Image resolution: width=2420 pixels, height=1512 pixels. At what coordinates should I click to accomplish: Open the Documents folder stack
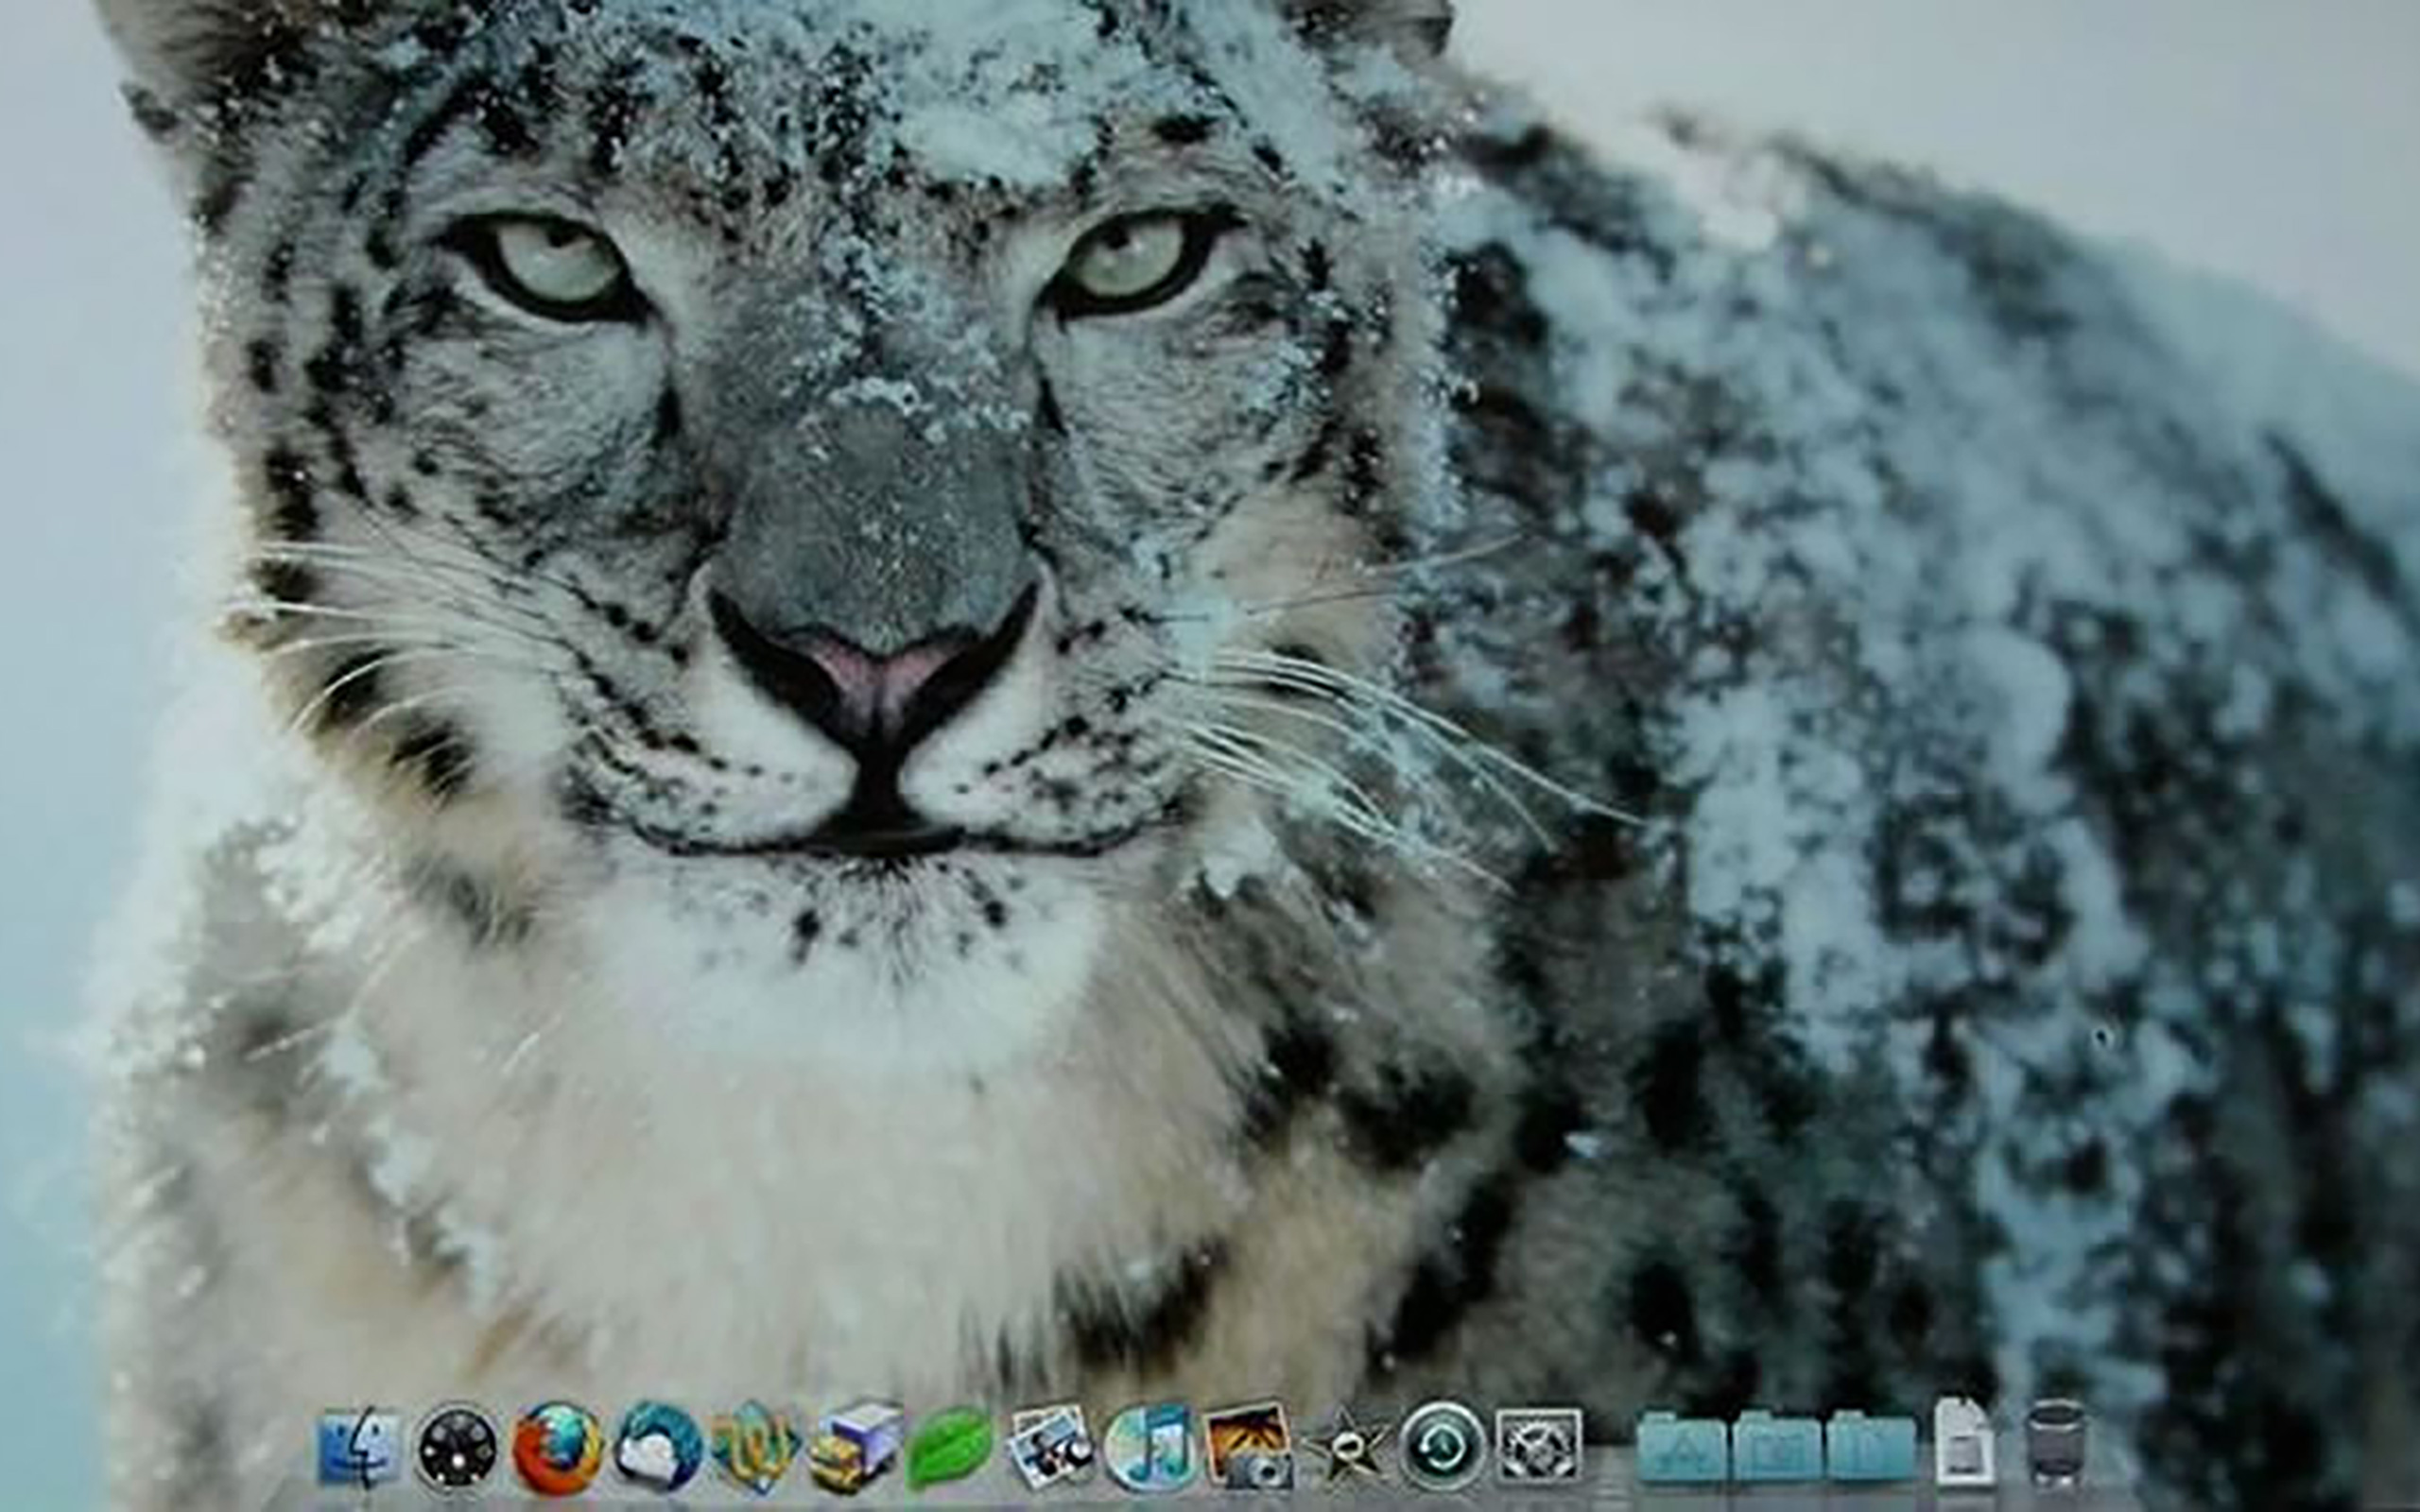tap(1777, 1447)
